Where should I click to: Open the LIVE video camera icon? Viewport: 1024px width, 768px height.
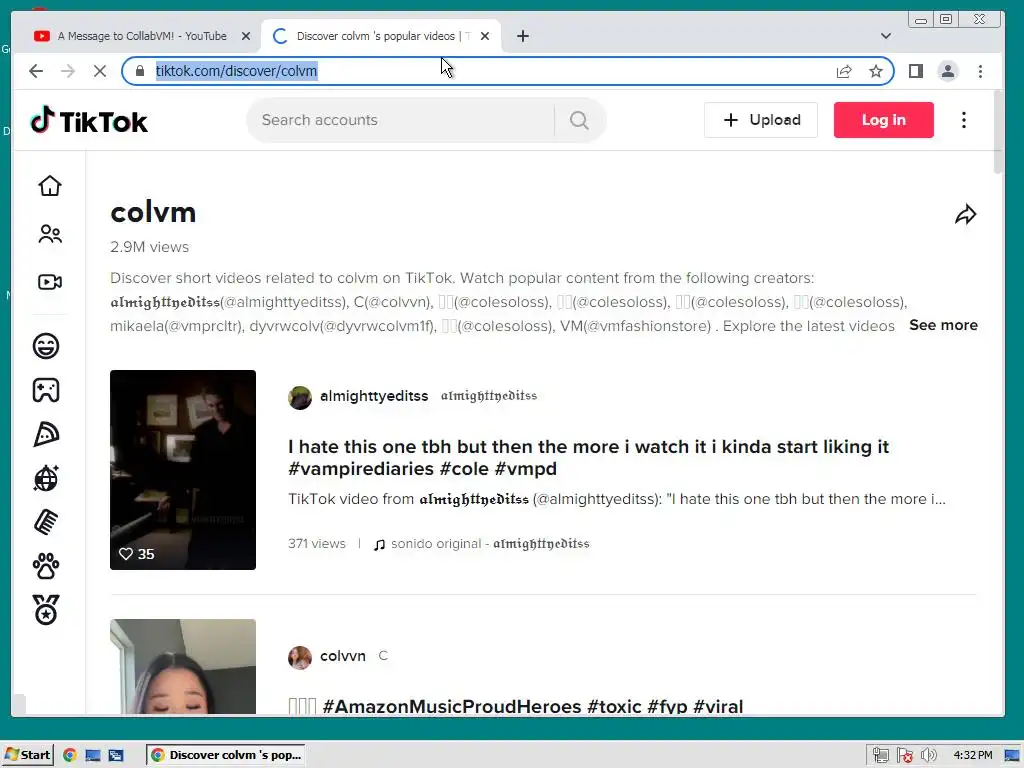pyautogui.click(x=50, y=282)
